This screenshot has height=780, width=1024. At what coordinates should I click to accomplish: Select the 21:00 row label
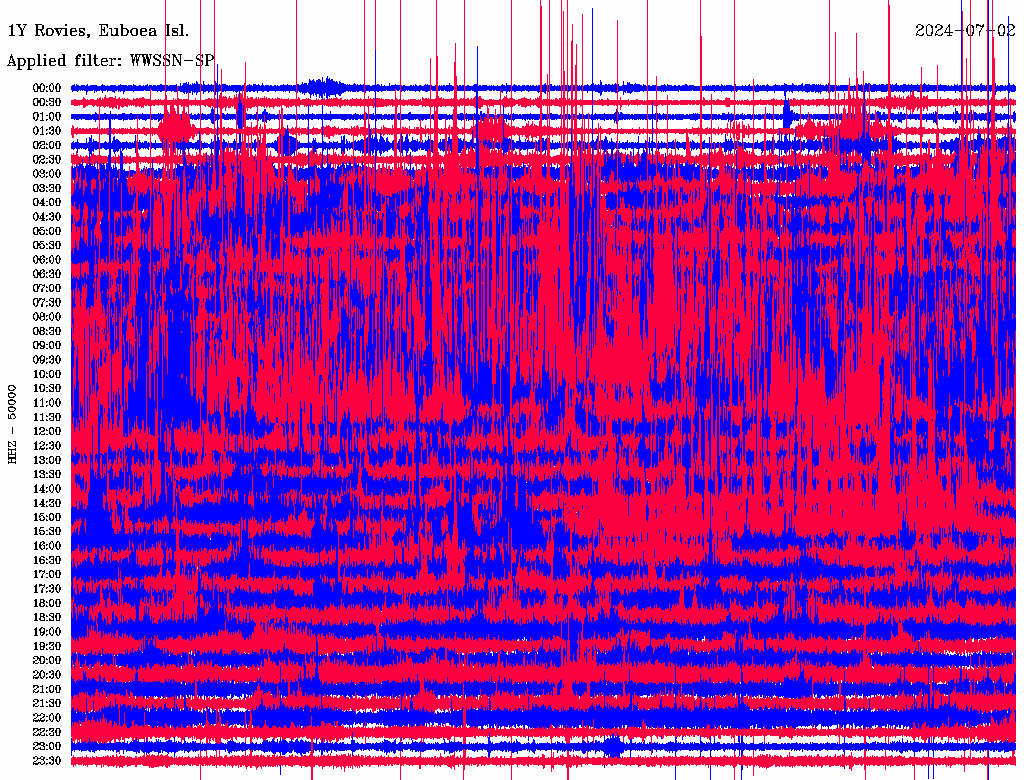[48, 689]
